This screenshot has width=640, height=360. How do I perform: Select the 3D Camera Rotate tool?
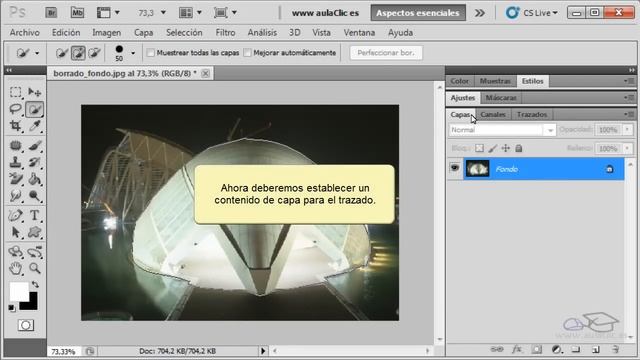35,251
